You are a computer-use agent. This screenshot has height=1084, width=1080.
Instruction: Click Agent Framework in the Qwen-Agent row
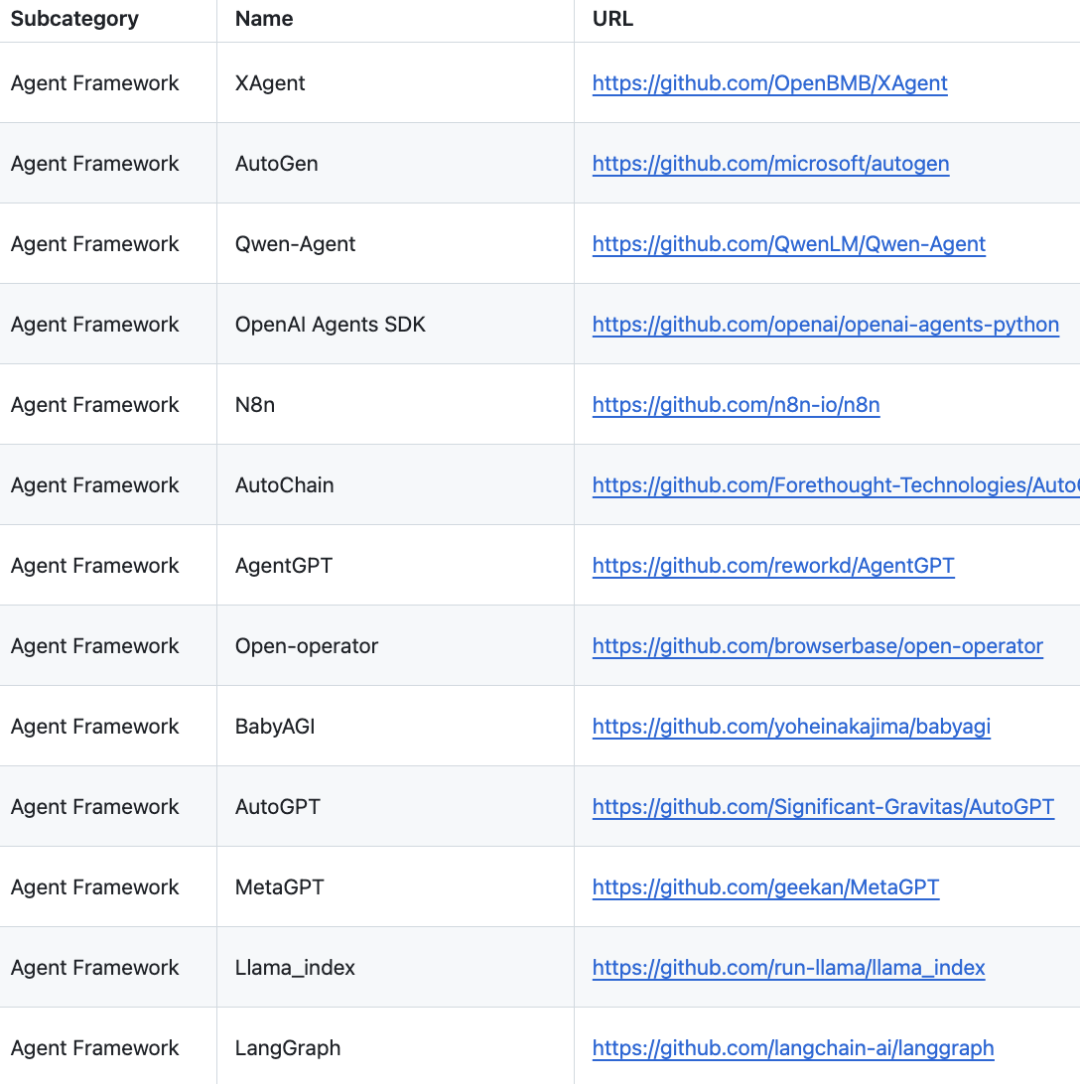pyautogui.click(x=95, y=244)
